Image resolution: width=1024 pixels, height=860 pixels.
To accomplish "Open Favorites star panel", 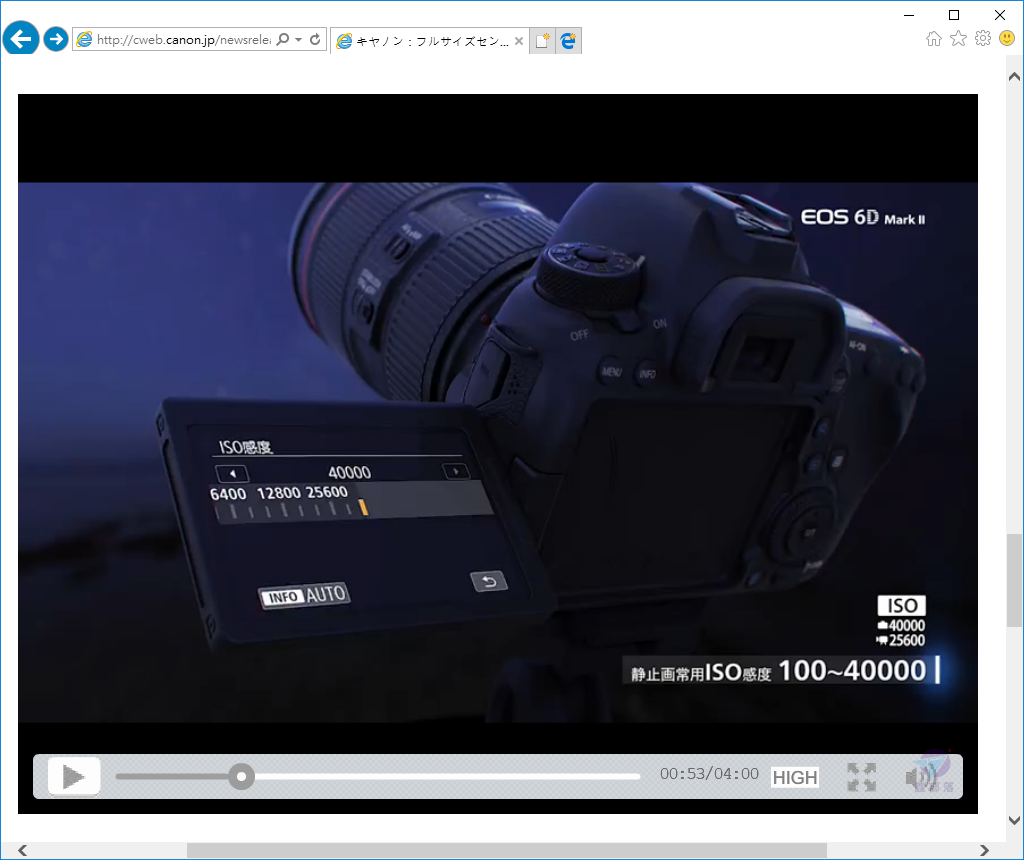I will 958,39.
